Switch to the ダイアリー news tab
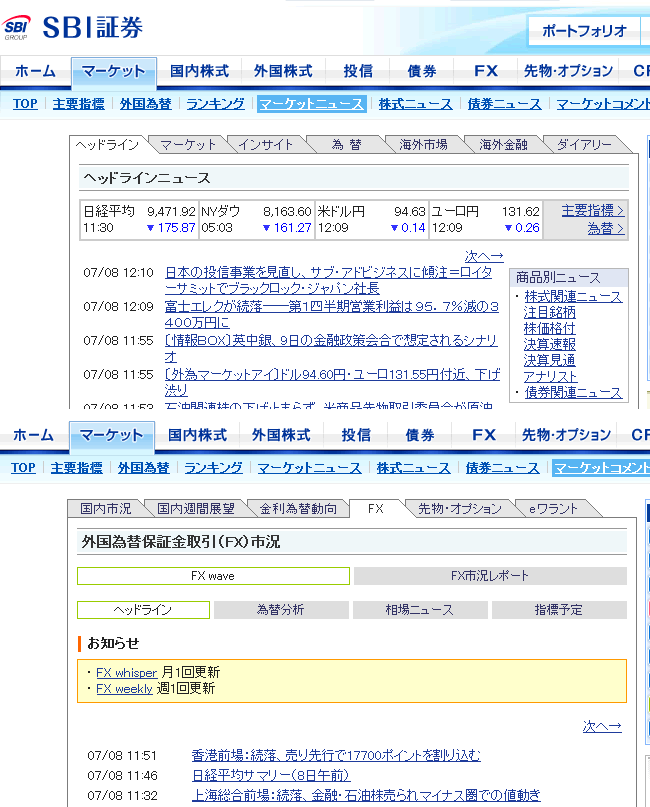Screen dimensions: 650x807 584,145
